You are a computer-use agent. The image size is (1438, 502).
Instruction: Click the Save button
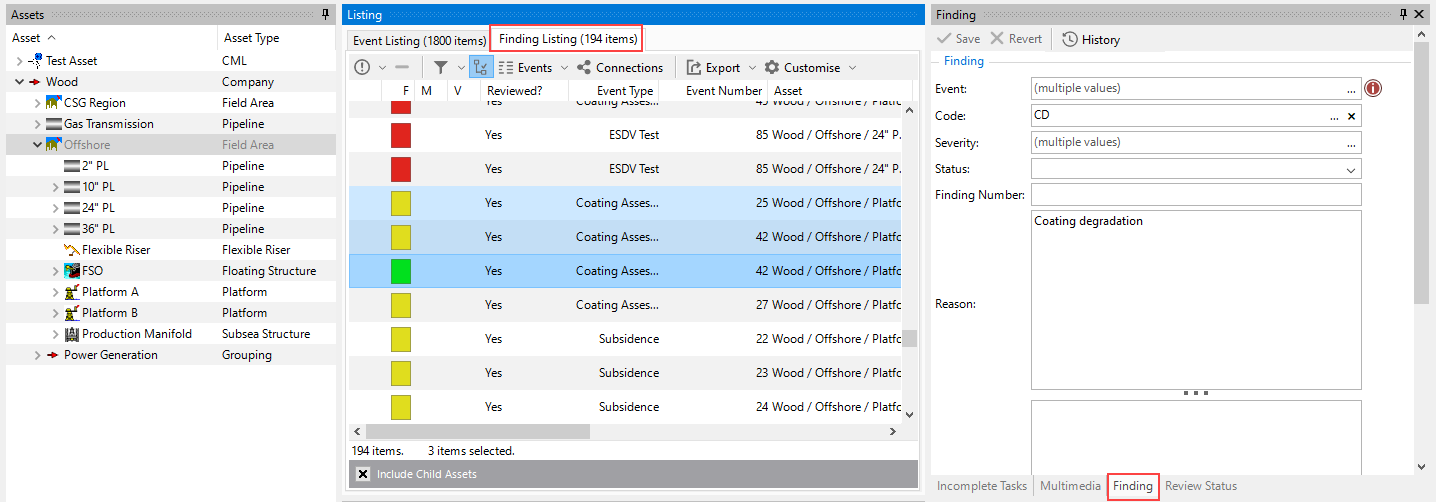(x=958, y=39)
